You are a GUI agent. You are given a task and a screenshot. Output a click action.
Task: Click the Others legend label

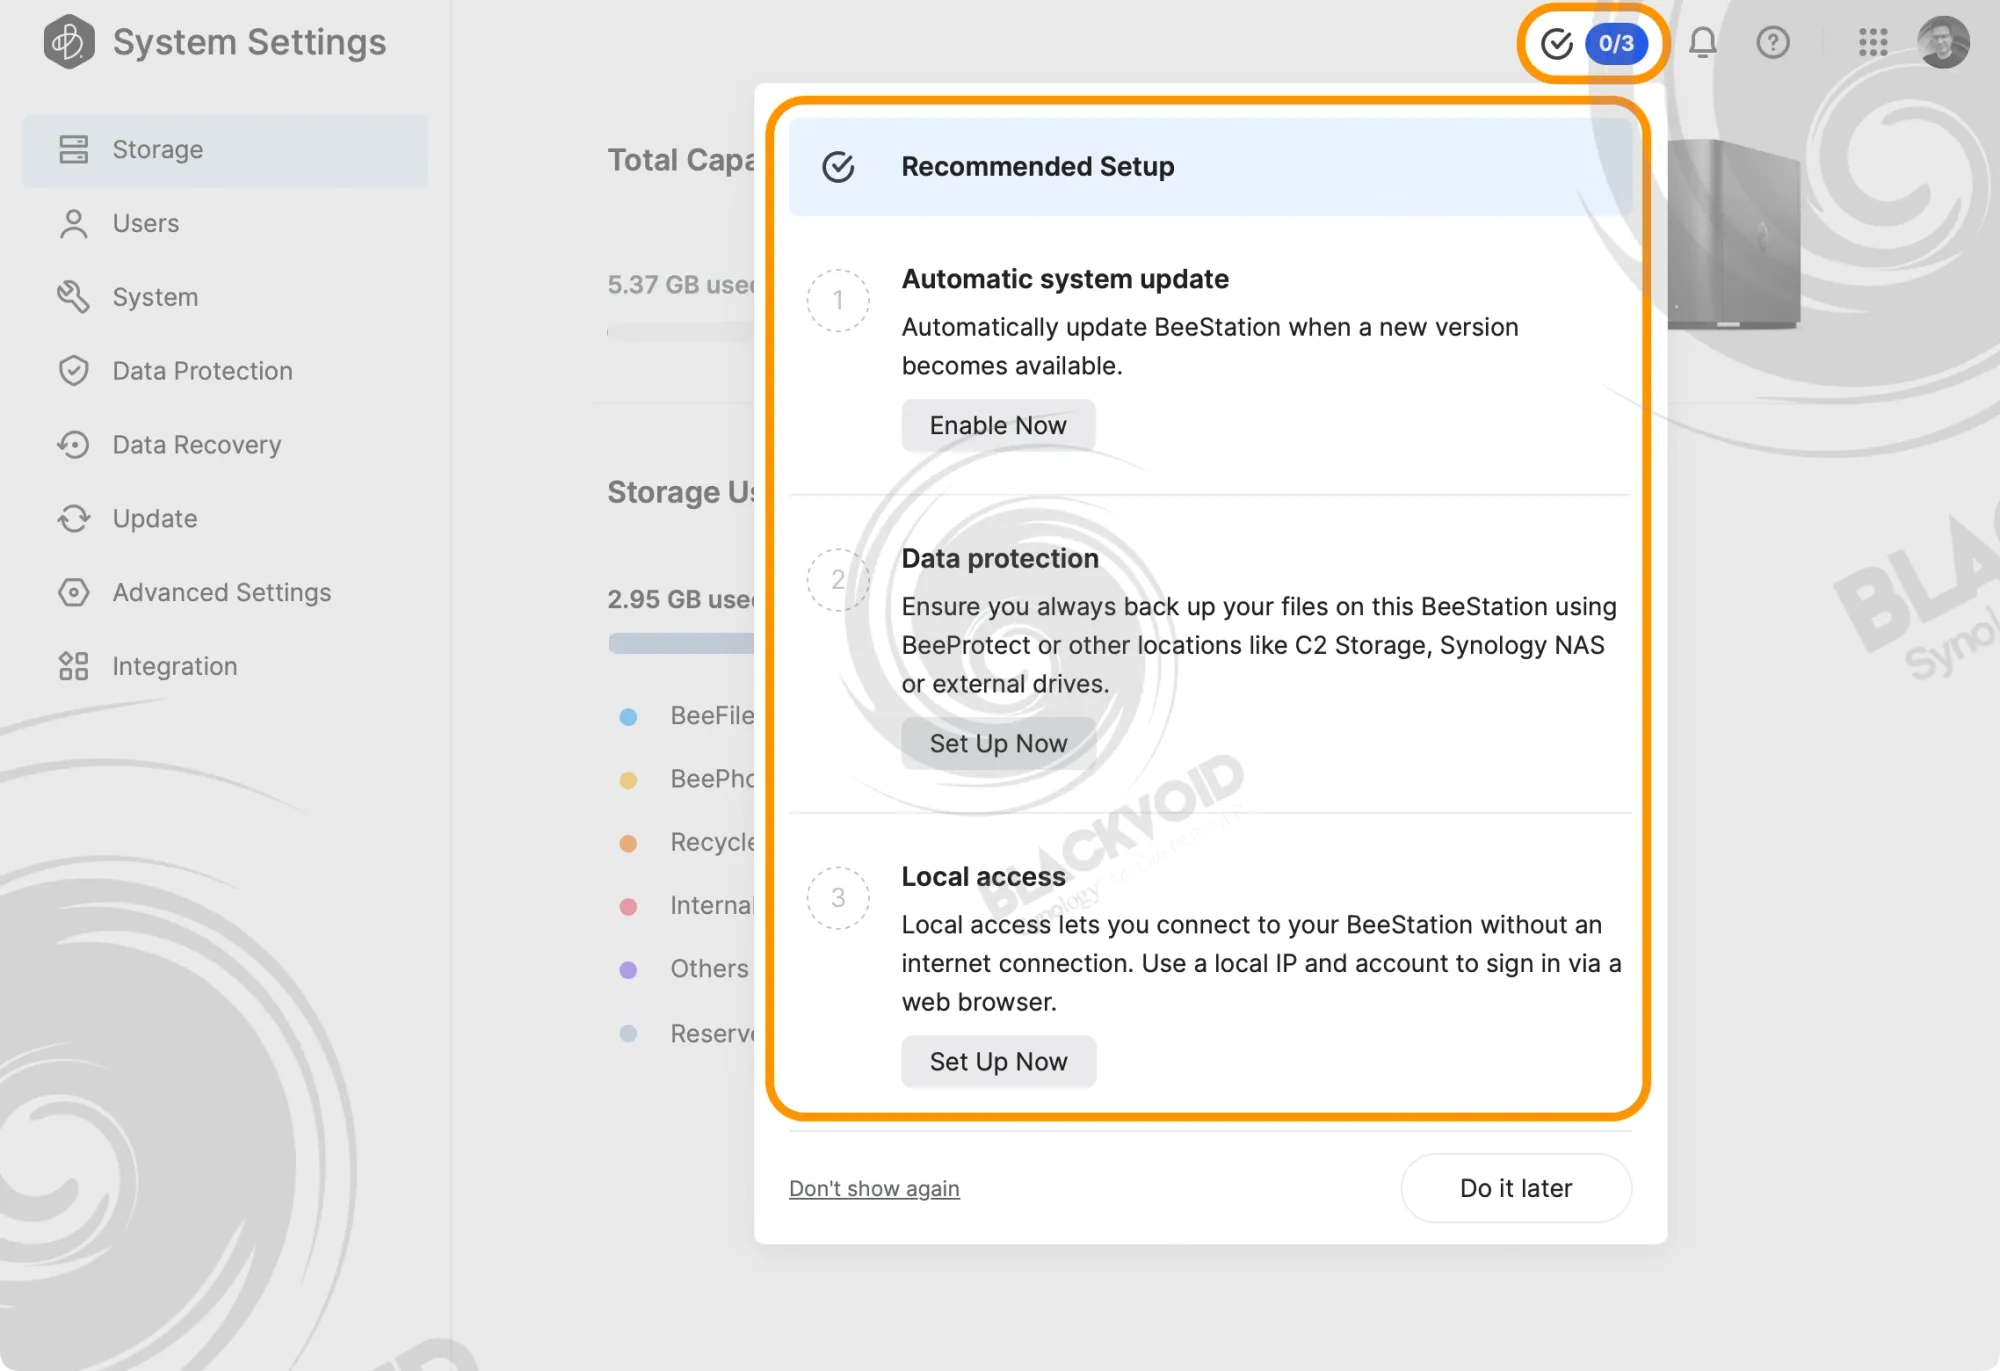[709, 968]
